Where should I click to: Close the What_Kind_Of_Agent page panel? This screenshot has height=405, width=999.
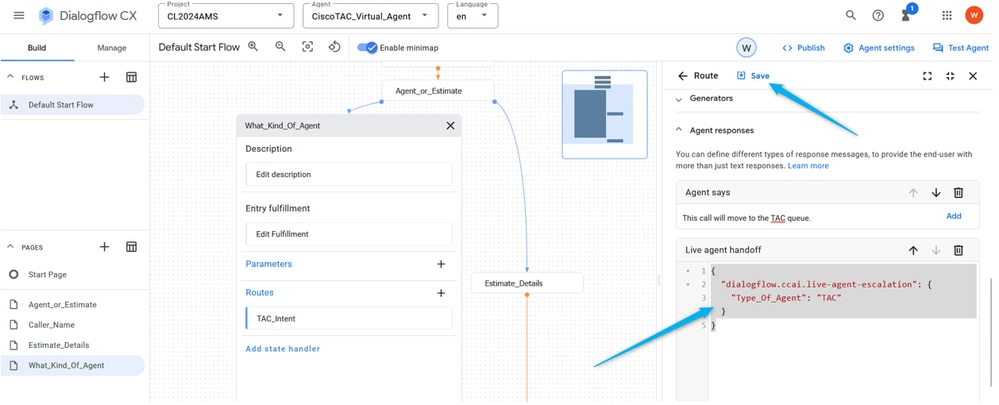(x=450, y=125)
